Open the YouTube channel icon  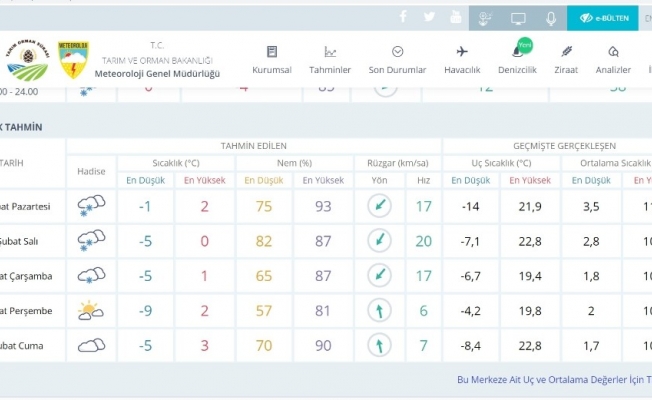coord(456,17)
